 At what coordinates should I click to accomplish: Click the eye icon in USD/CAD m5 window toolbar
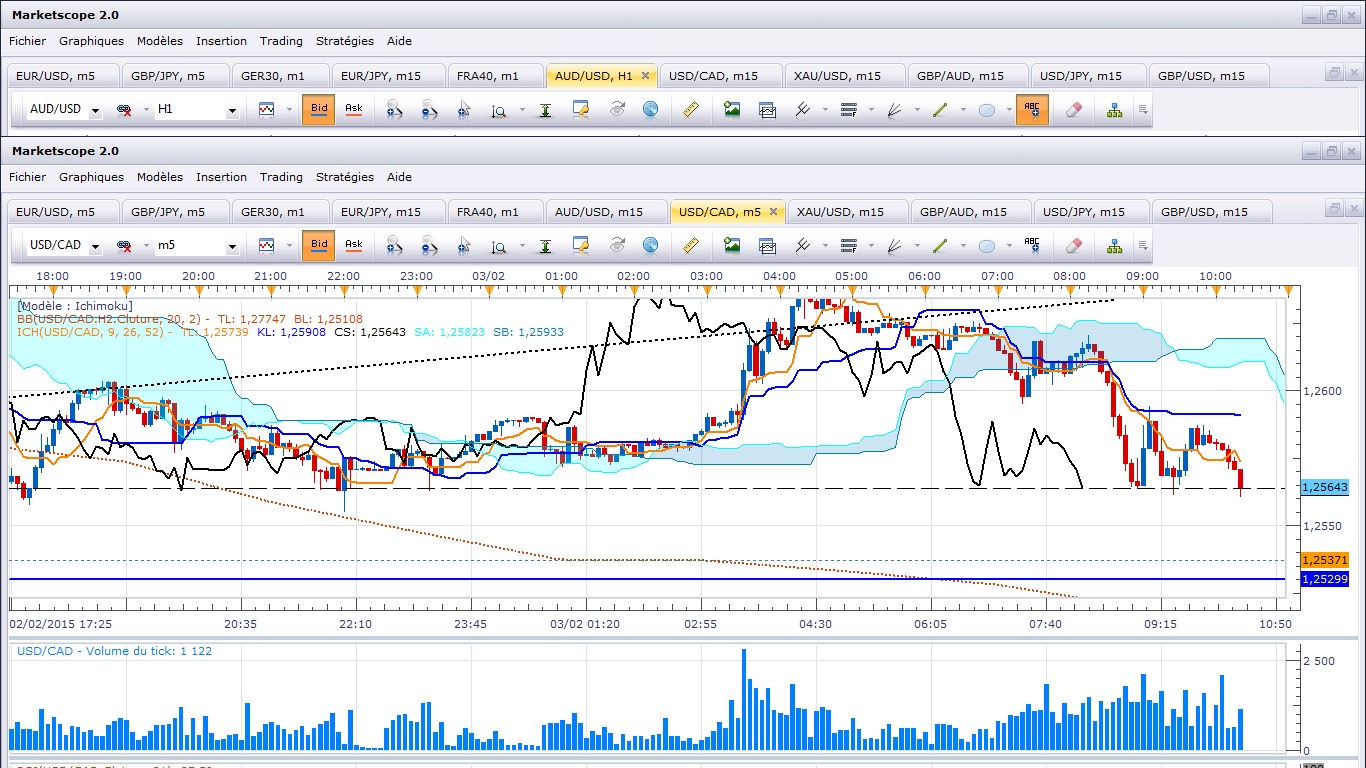coord(617,245)
